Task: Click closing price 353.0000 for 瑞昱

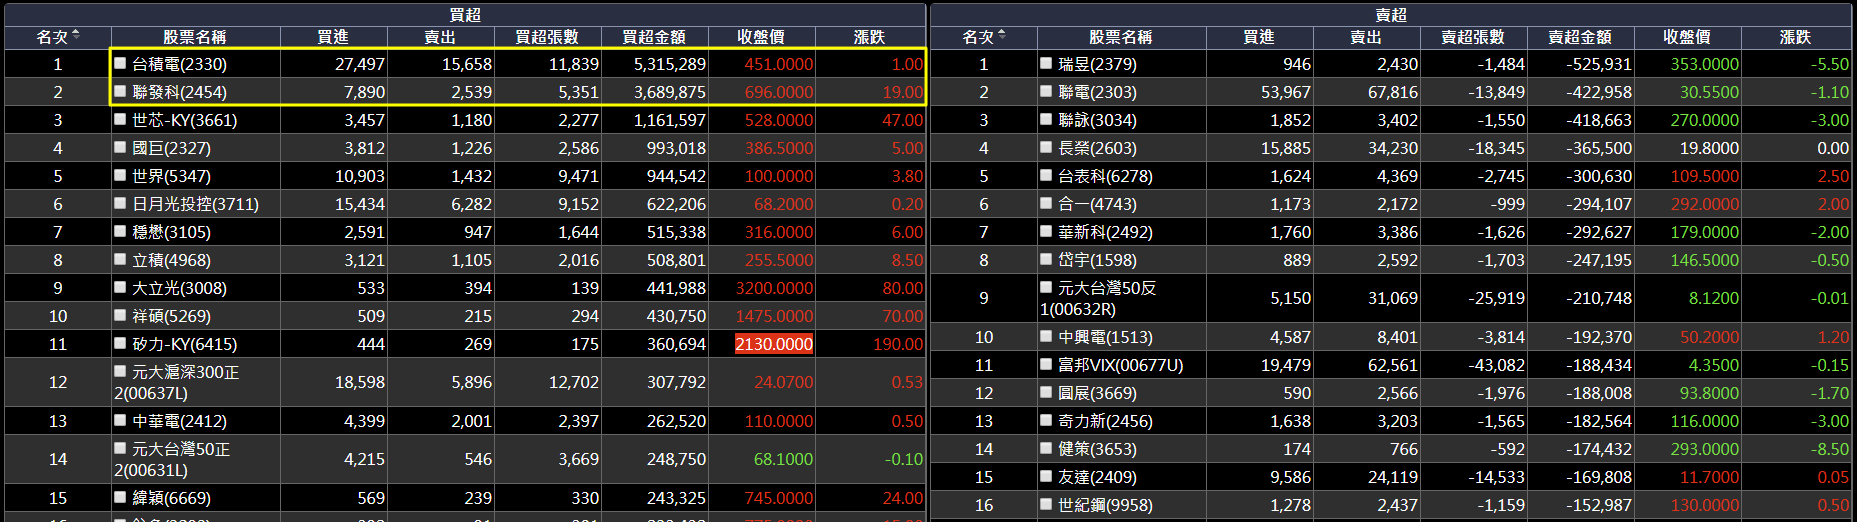Action: click(x=1705, y=64)
